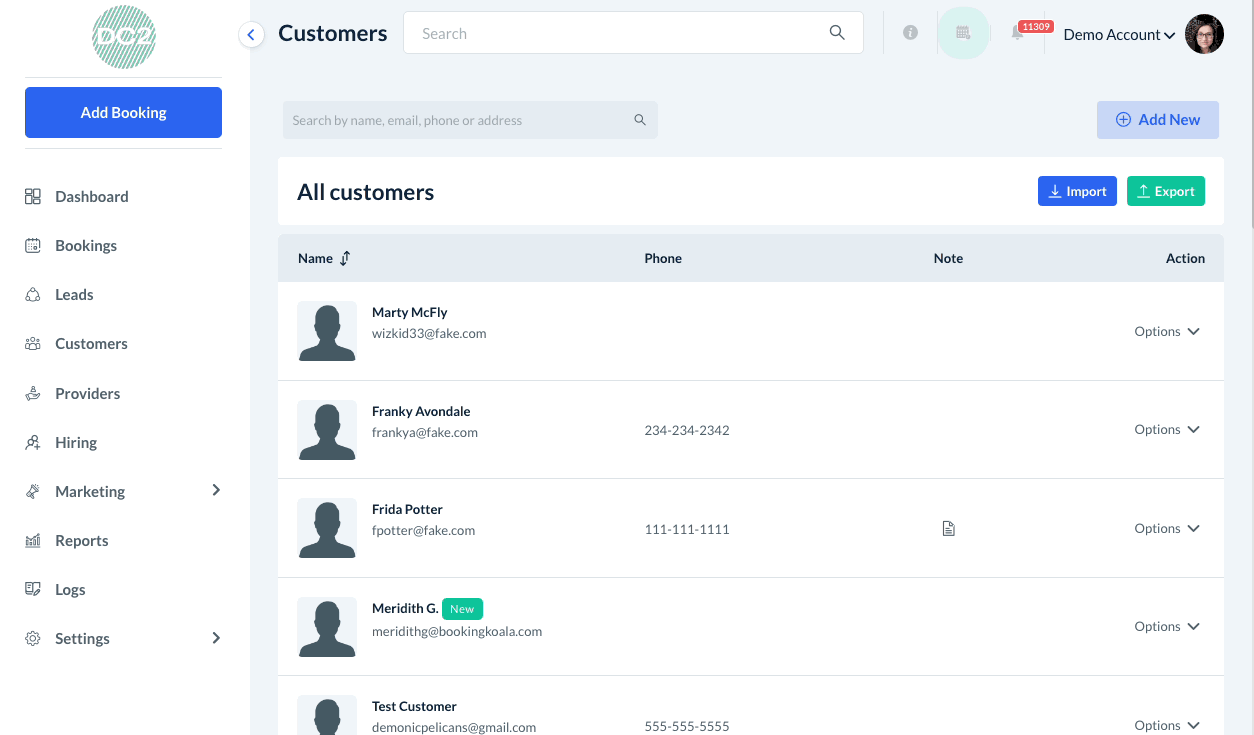Open Demo Account dropdown menu
The width and height of the screenshot is (1254, 735).
pyautogui.click(x=1118, y=34)
